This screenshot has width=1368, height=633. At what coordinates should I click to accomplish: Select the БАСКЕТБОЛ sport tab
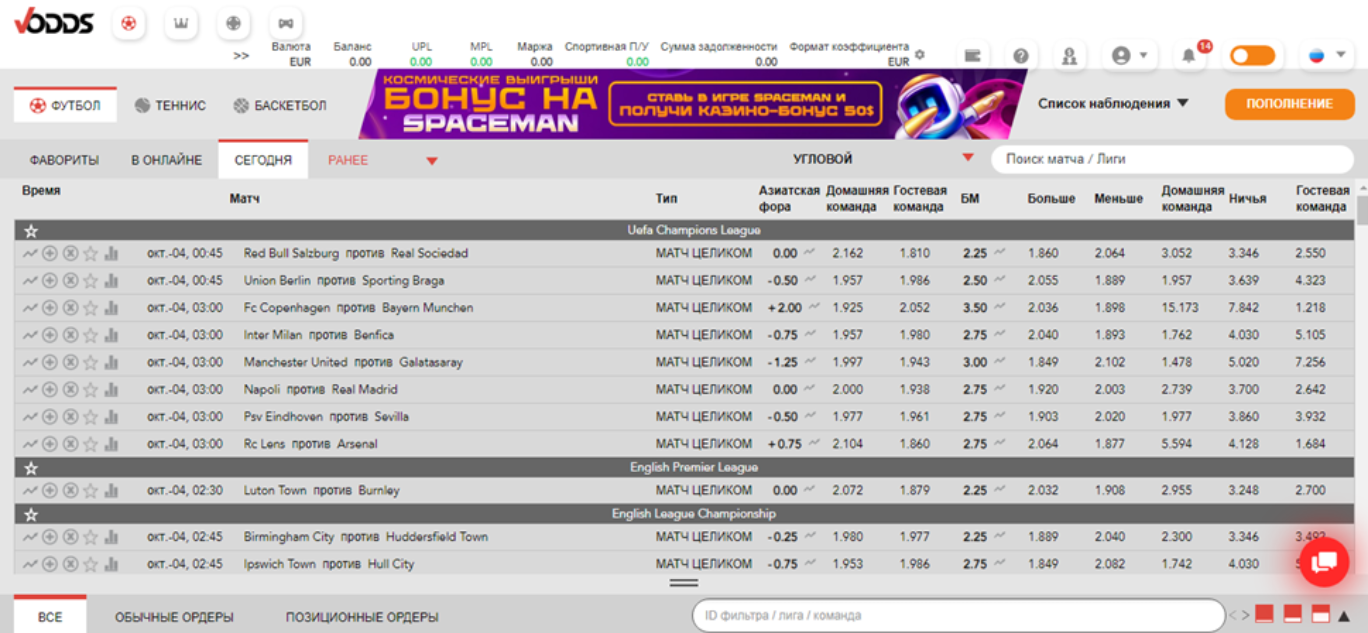pyautogui.click(x=280, y=105)
